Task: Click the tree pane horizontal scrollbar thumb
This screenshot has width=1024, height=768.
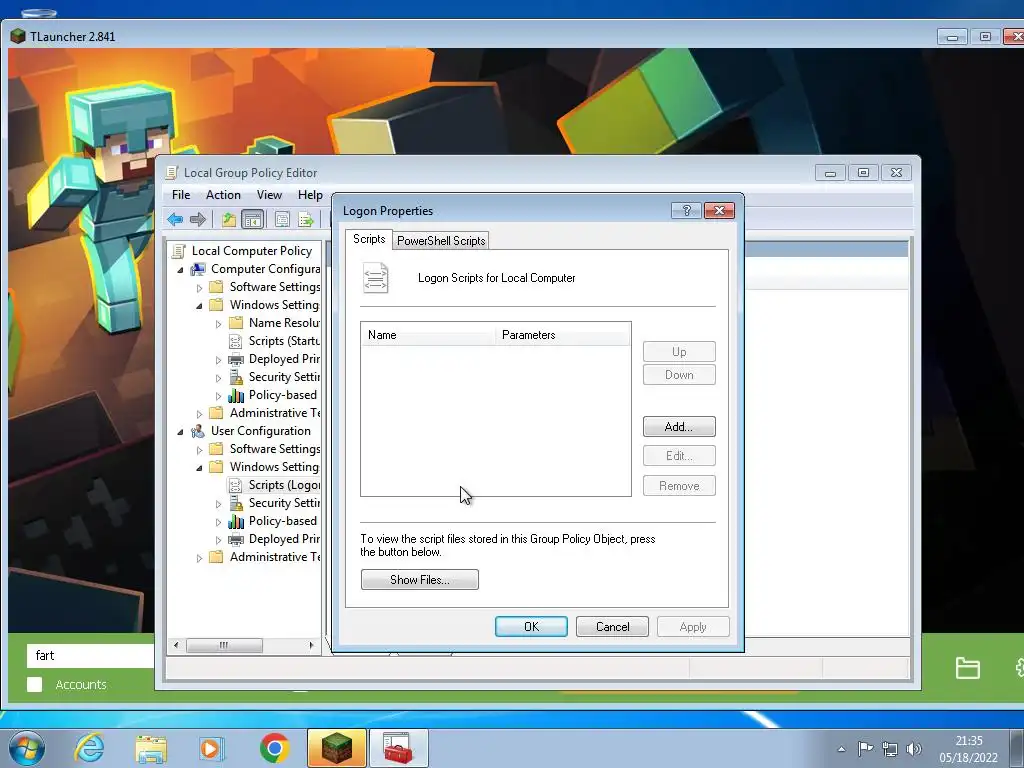Action: 224,645
